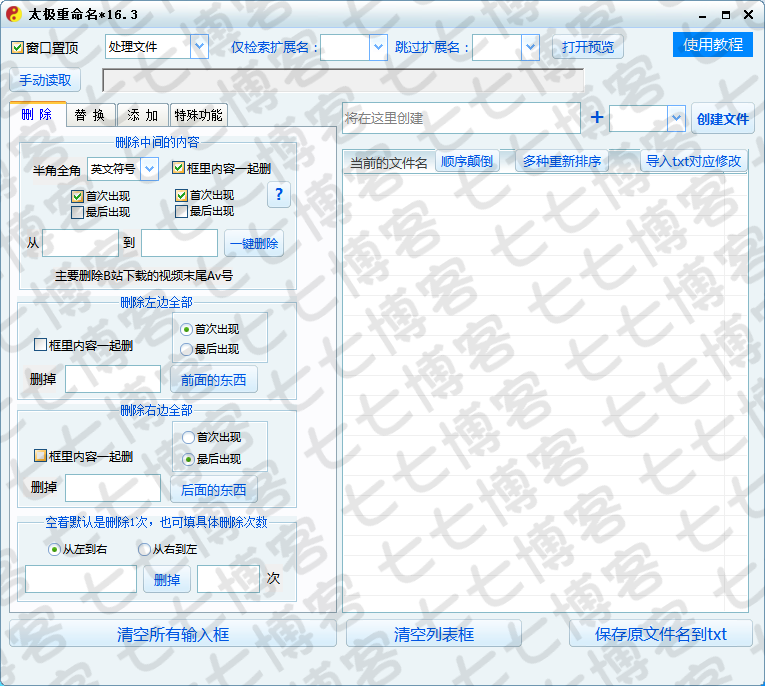
Task: Open the extension dropdown next to 创建文件
Action: pos(676,118)
